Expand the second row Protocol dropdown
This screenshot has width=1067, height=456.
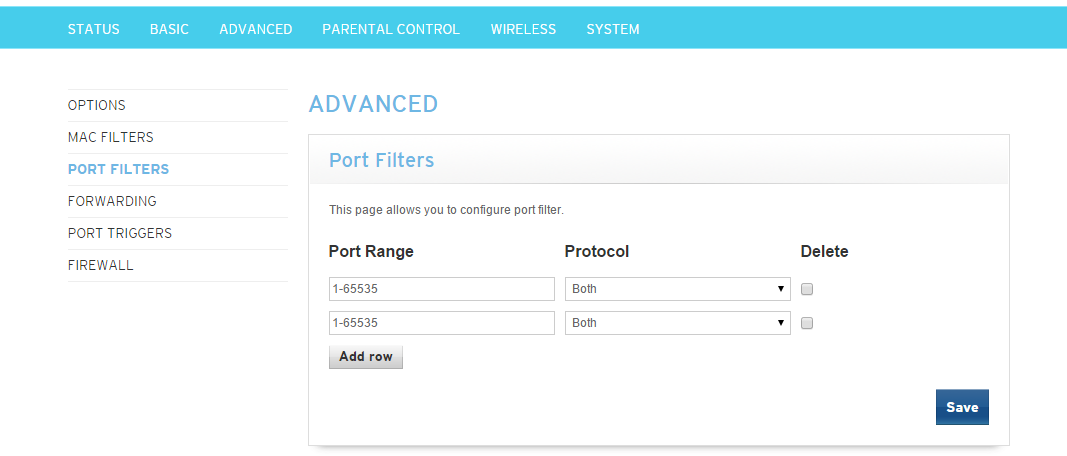(x=677, y=323)
